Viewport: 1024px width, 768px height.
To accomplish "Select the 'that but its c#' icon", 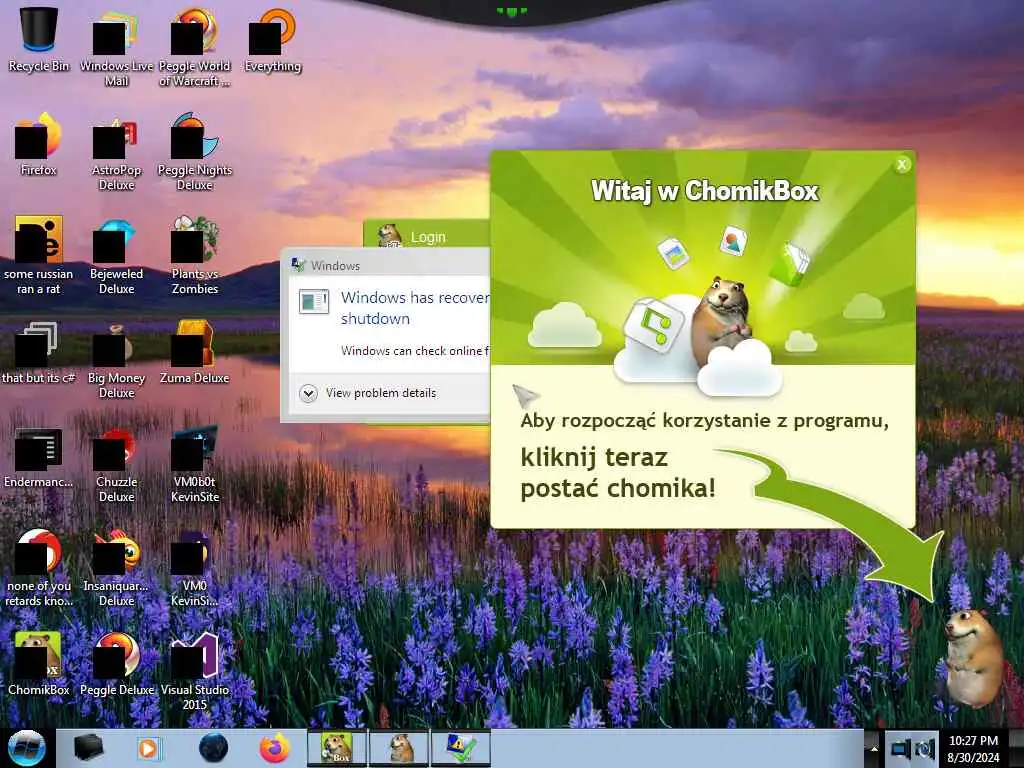I will [39, 351].
